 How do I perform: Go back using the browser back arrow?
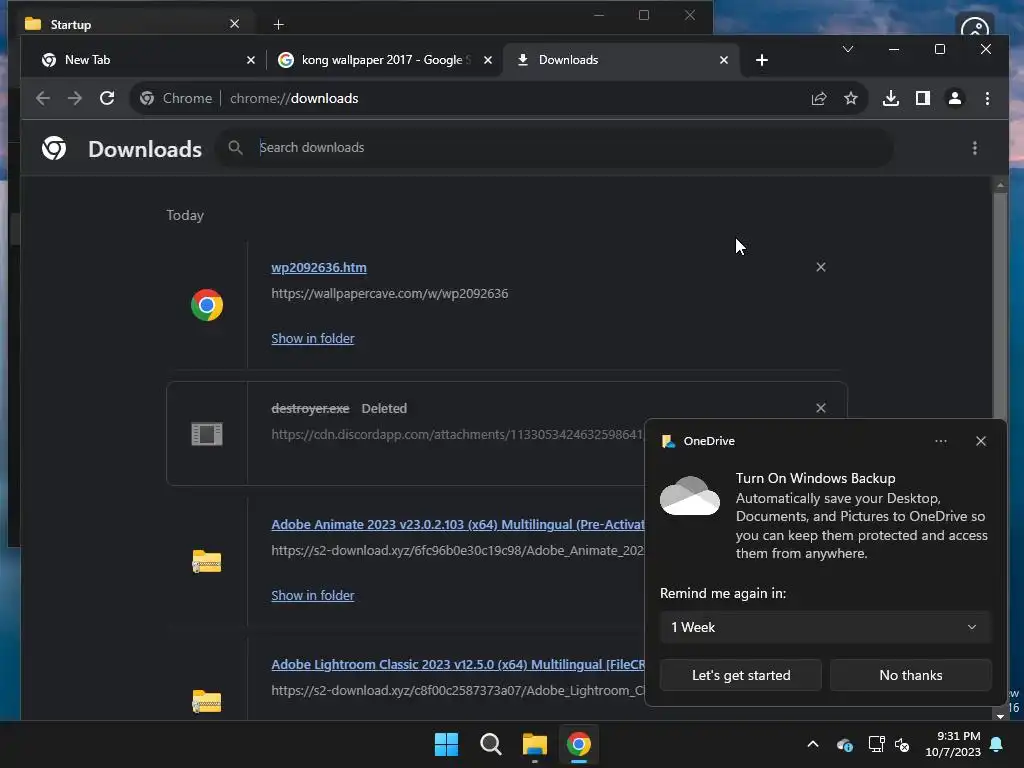(43, 98)
